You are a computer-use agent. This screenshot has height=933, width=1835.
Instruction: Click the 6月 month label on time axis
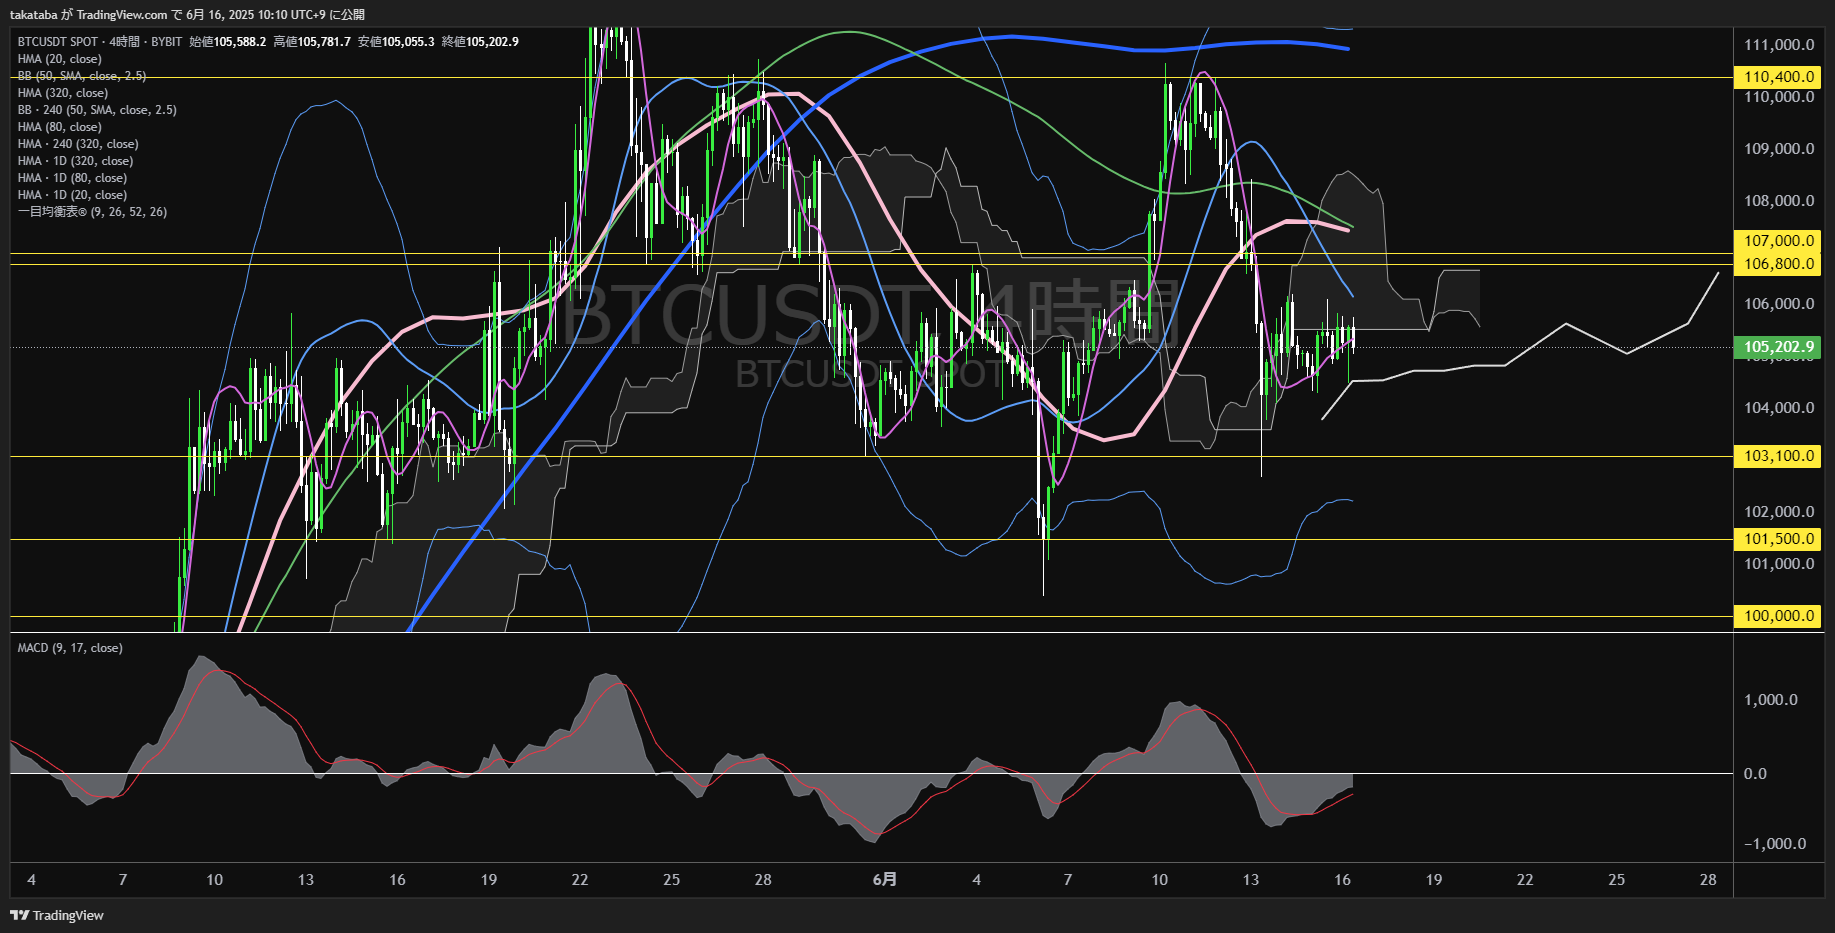click(885, 880)
